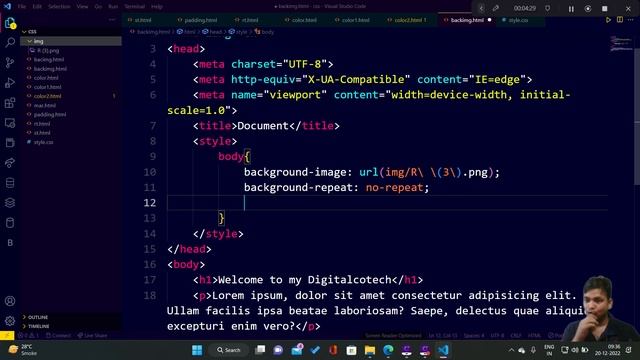The width and height of the screenshot is (640, 360).
Task: Open Microsoft Edge from taskbar
Action: (388, 350)
